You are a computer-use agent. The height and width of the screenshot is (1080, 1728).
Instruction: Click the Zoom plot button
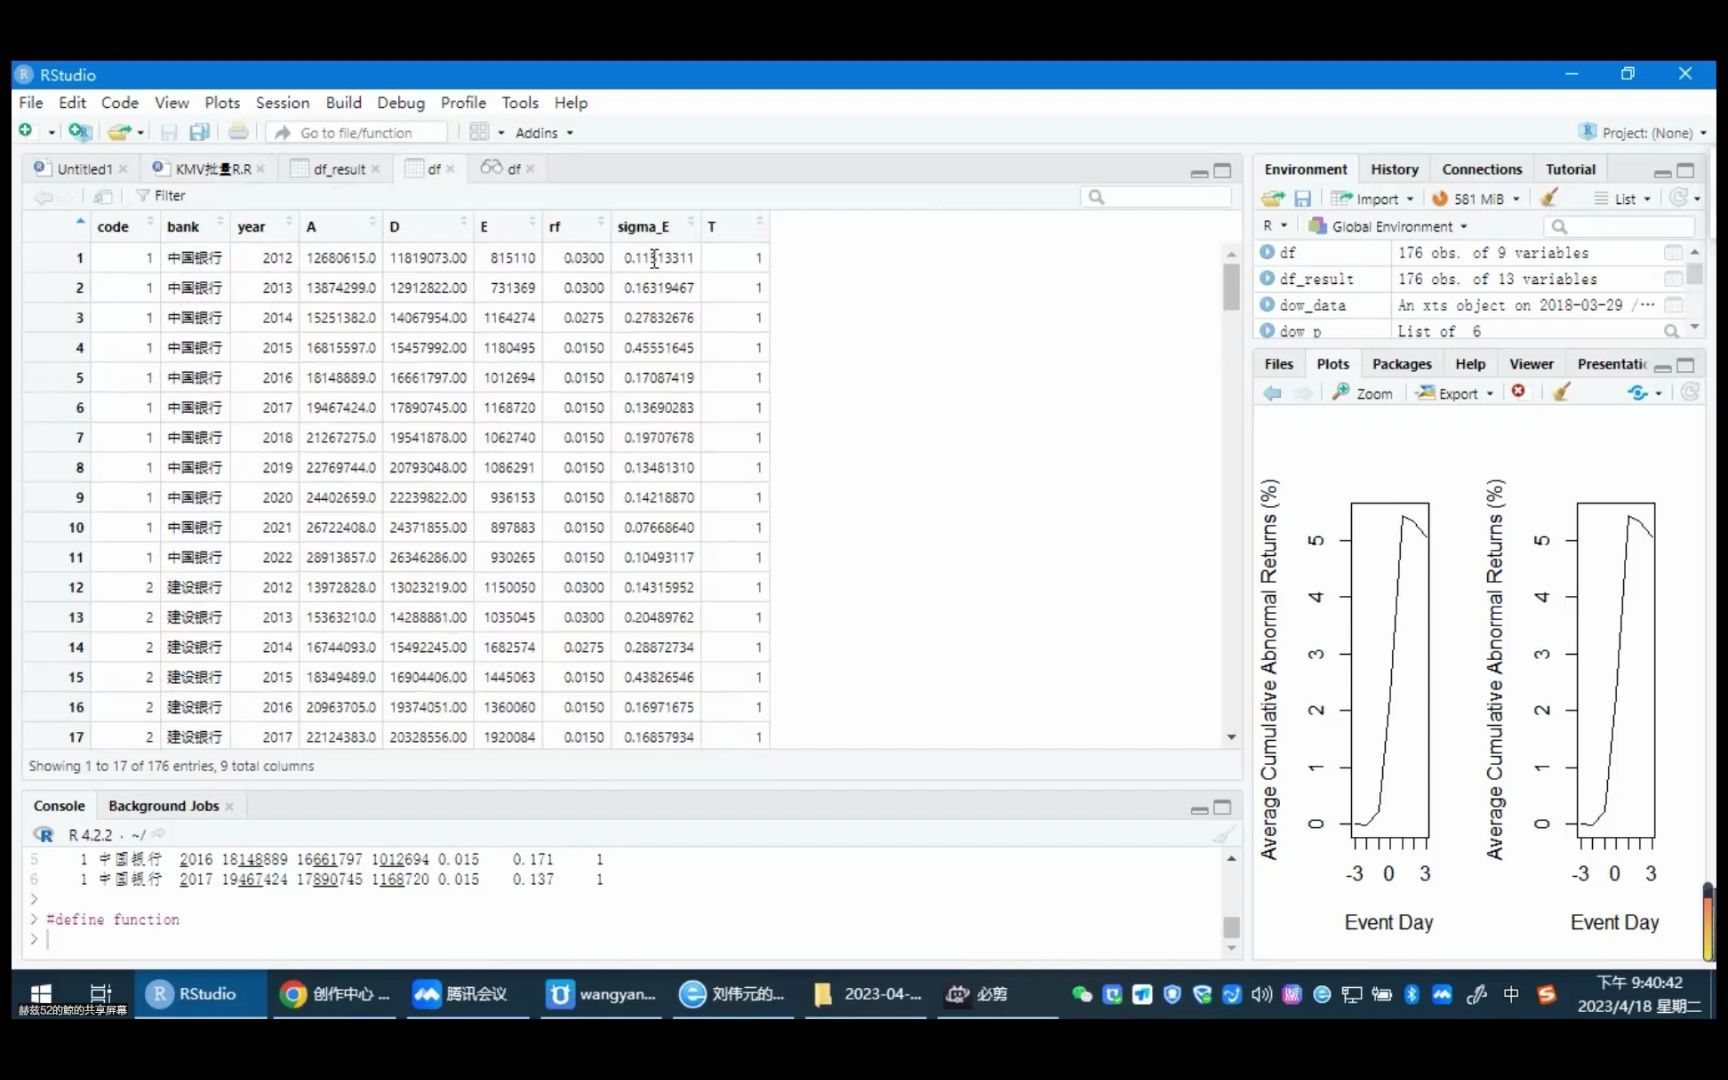pyautogui.click(x=1362, y=393)
